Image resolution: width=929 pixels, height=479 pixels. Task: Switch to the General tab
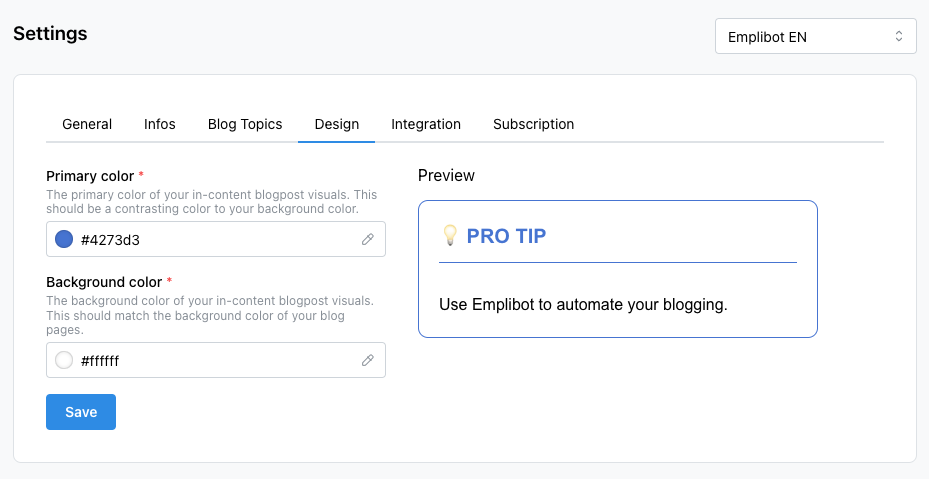point(87,124)
